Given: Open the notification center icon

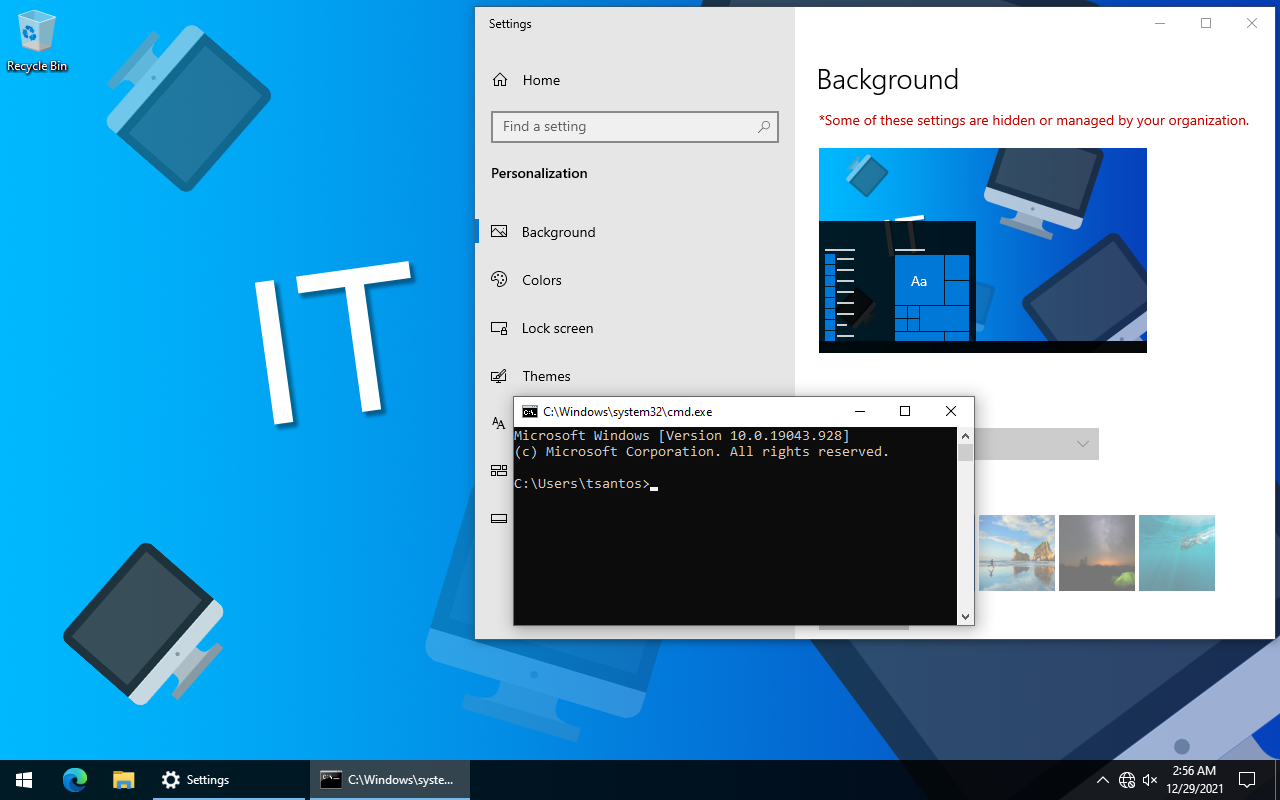Looking at the screenshot, I should tap(1247, 780).
